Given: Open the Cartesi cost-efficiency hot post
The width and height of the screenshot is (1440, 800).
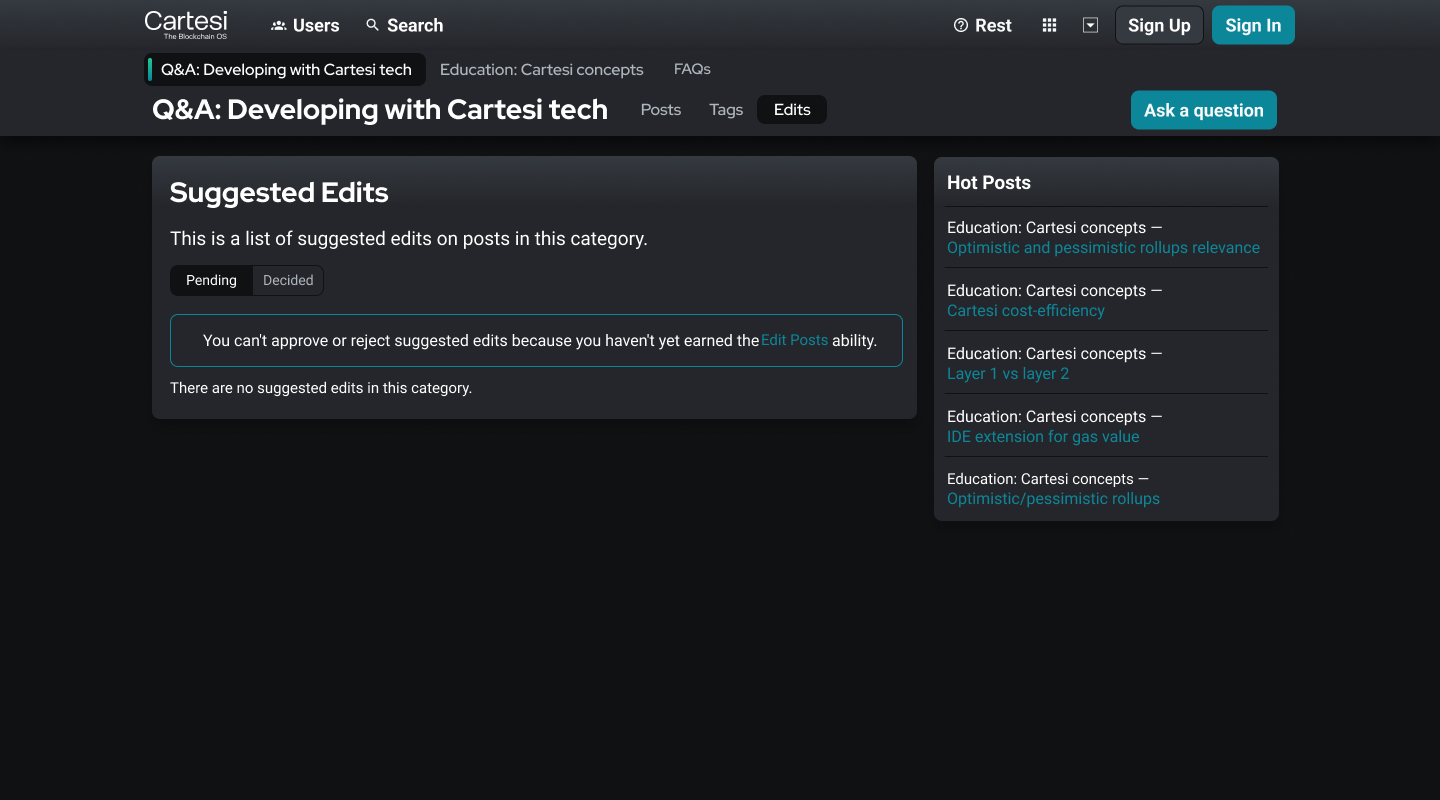Looking at the screenshot, I should (1025, 311).
